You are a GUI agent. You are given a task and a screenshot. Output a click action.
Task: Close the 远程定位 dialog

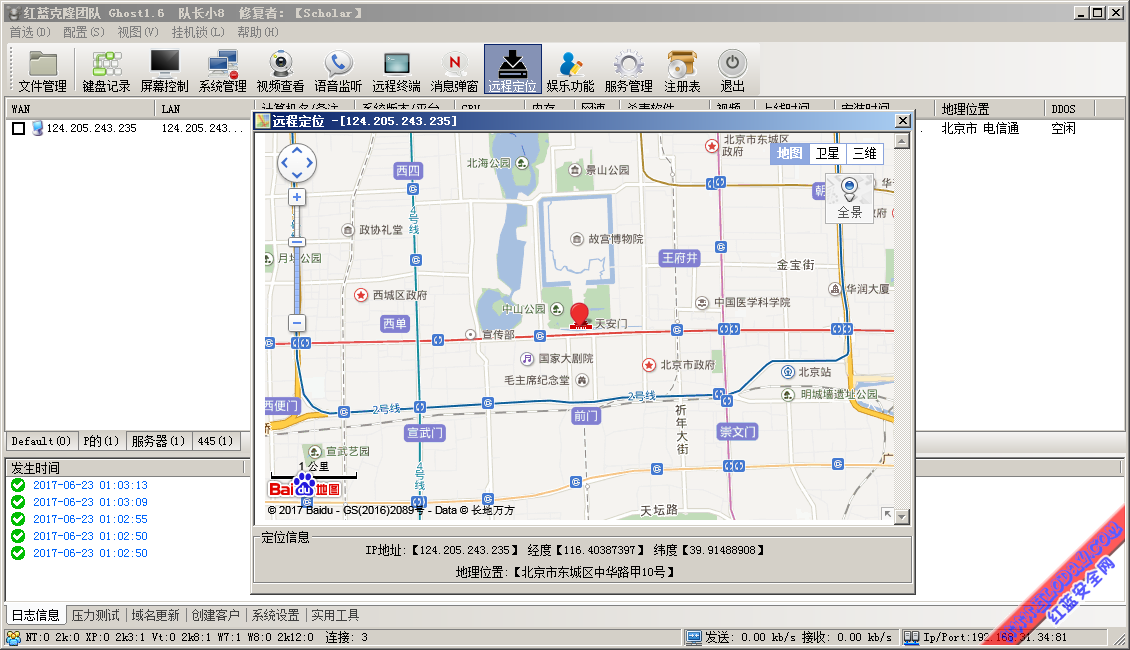tap(902, 121)
